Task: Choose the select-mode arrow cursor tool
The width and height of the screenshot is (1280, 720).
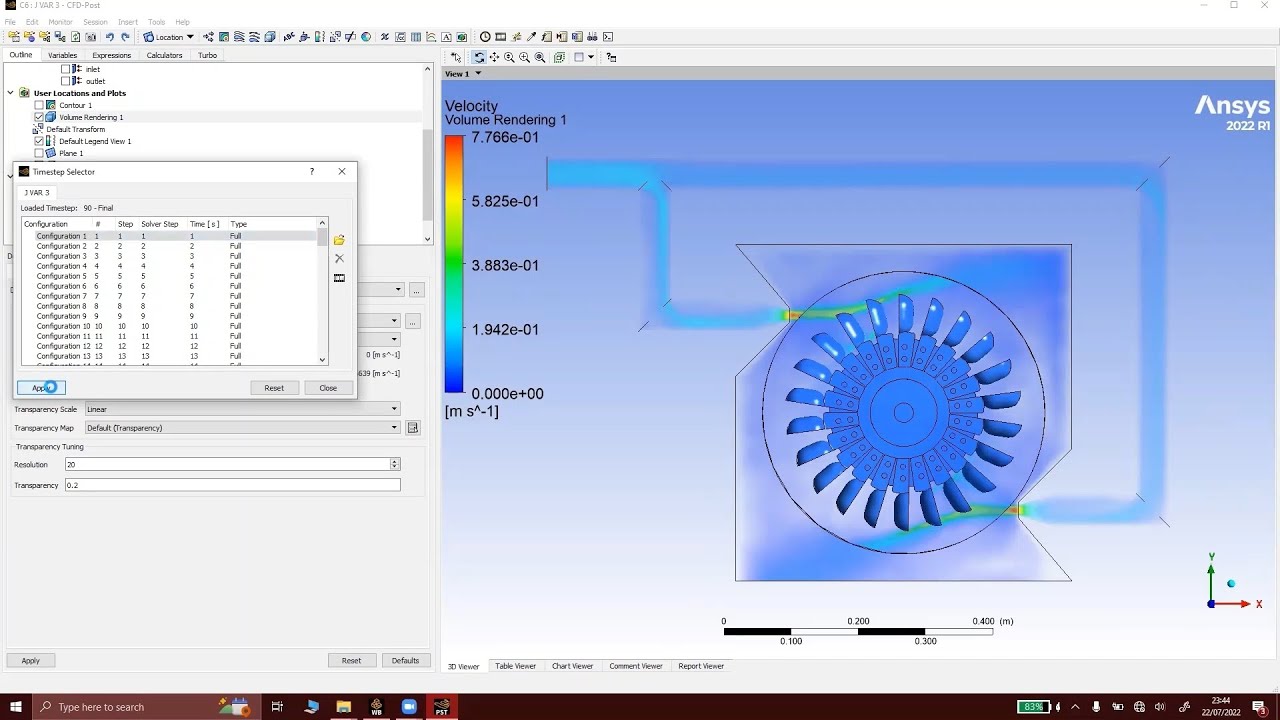Action: [455, 57]
